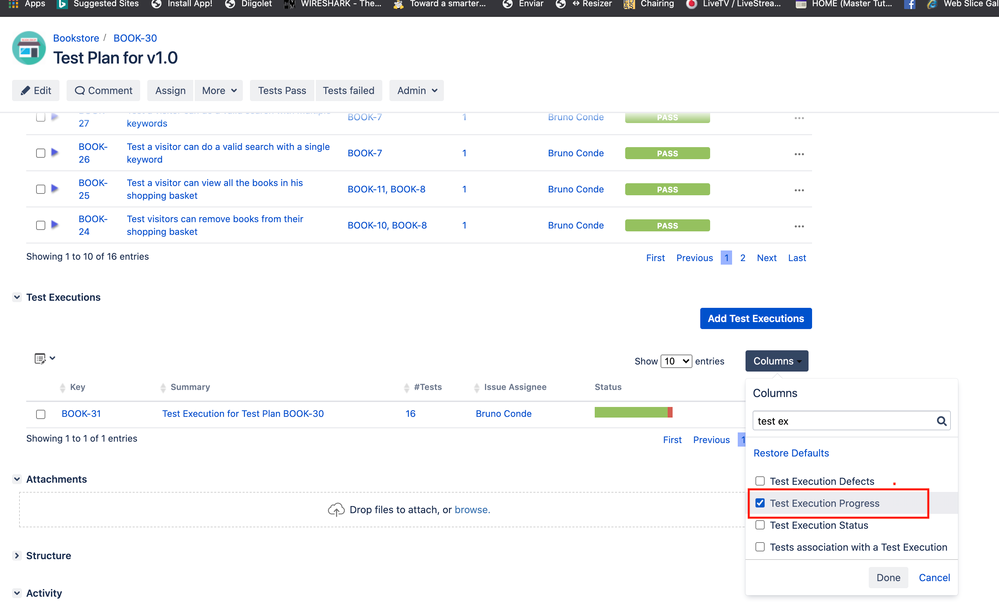Open Test Execution for Test Plan BOOK-30
999x610 pixels.
(x=243, y=414)
